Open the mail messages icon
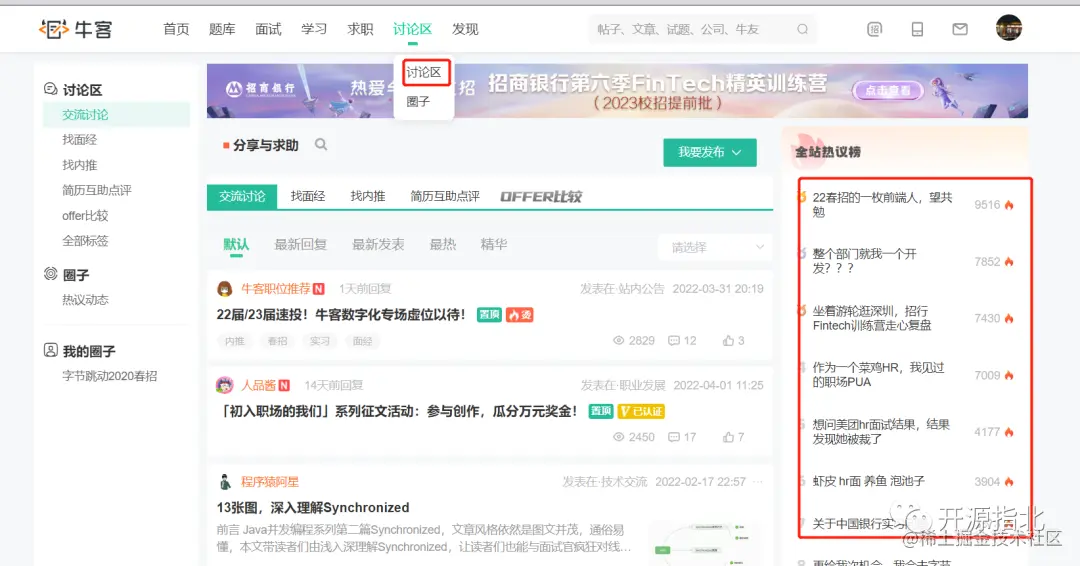The height and width of the screenshot is (566, 1080). [x=959, y=29]
